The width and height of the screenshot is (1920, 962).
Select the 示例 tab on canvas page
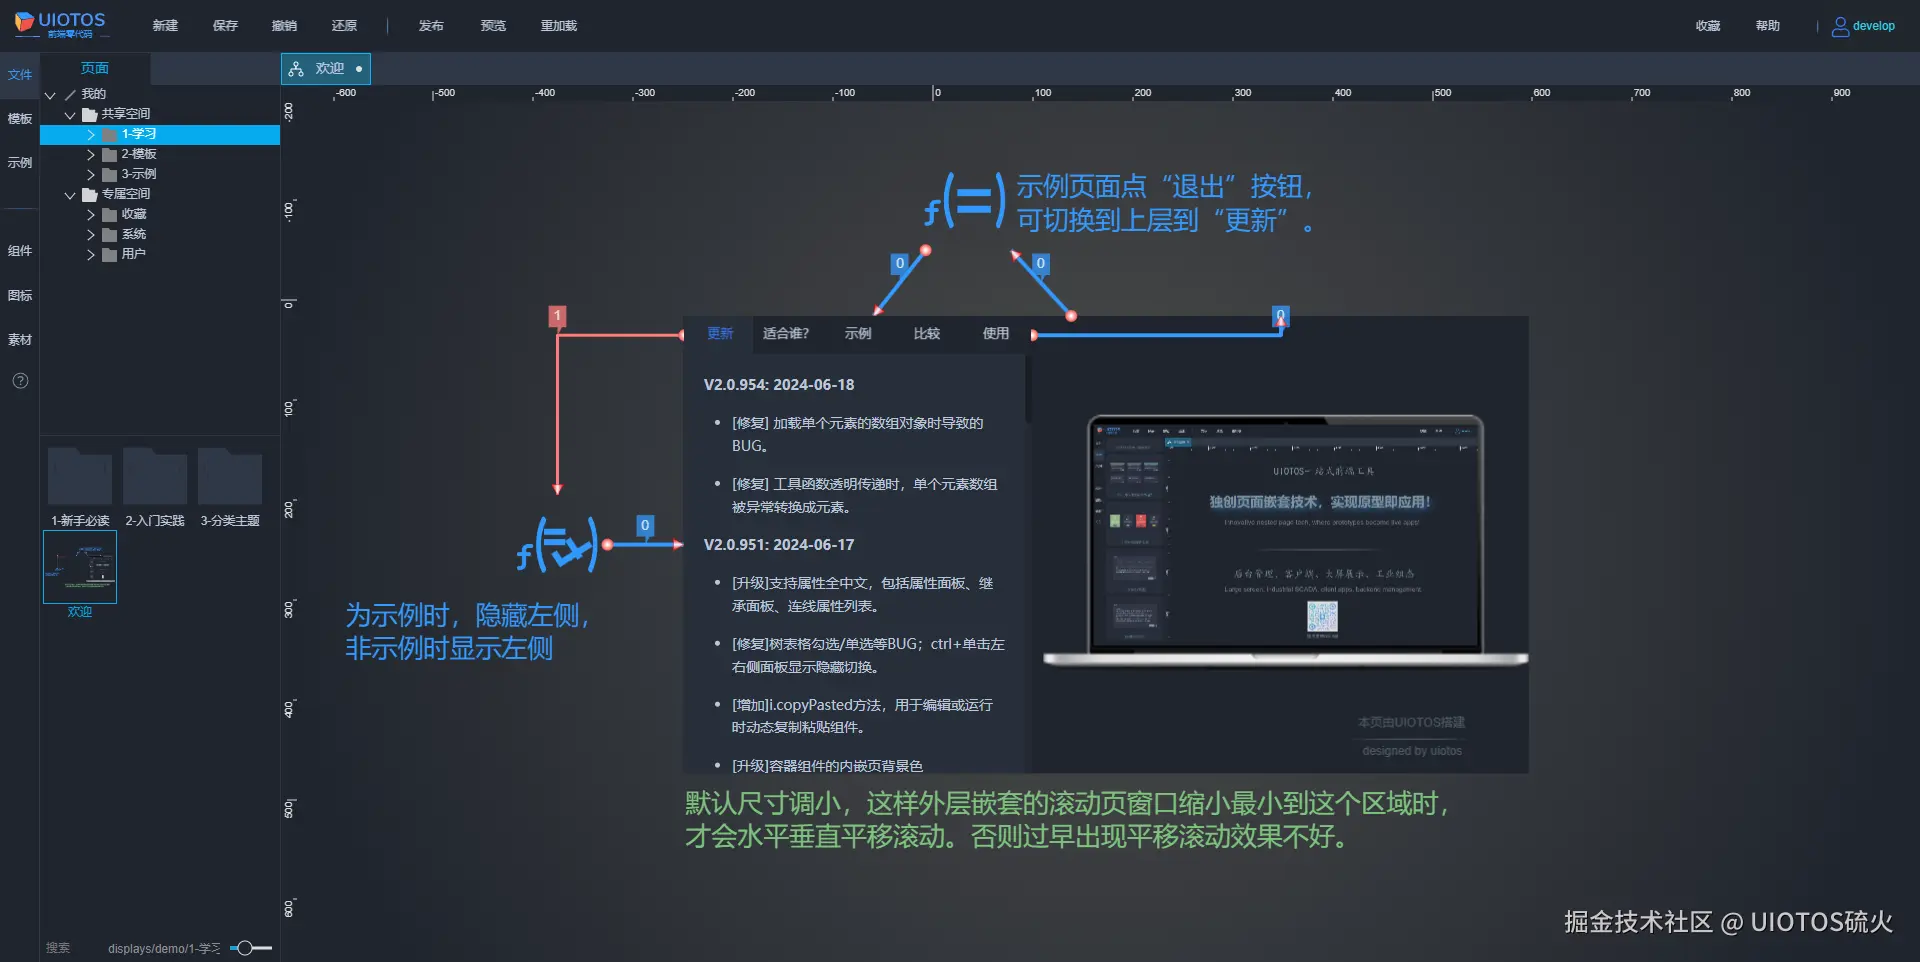click(858, 334)
